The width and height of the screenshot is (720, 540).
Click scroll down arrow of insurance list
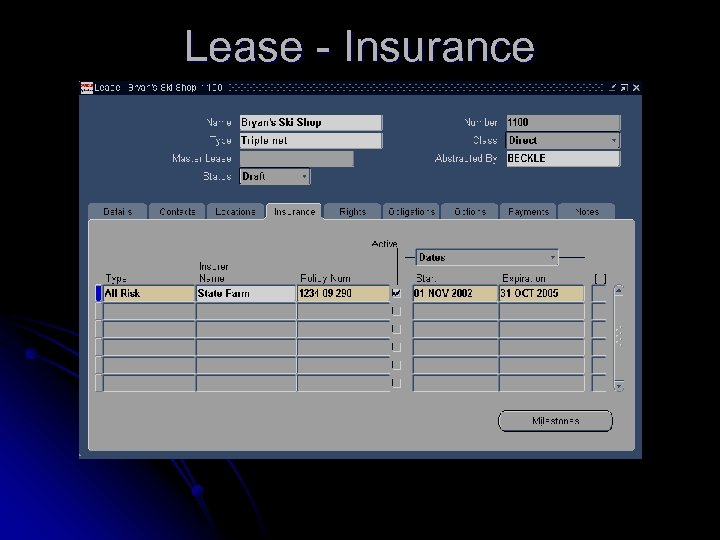point(619,386)
